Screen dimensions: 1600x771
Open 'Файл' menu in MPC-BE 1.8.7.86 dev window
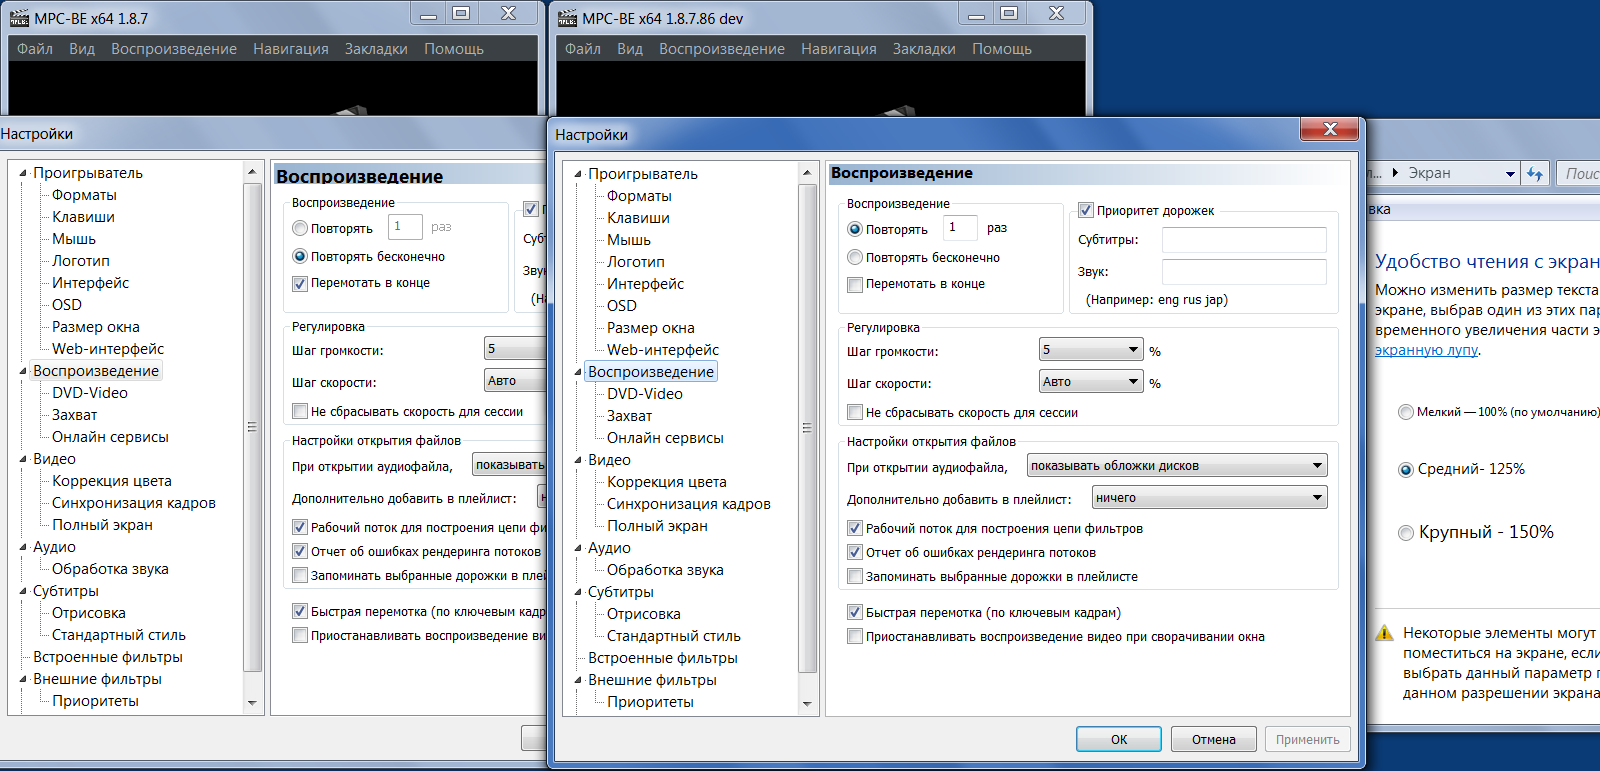(582, 49)
